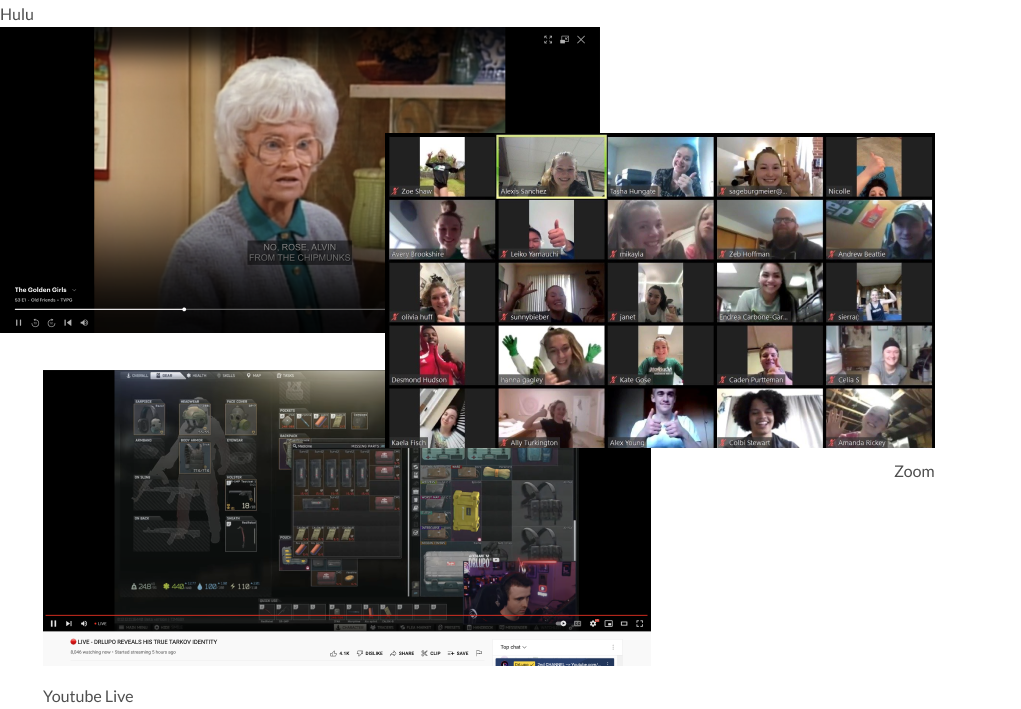
Task: Click the 'S3 E1 - Old Friends' episode text
Action: click(35, 300)
